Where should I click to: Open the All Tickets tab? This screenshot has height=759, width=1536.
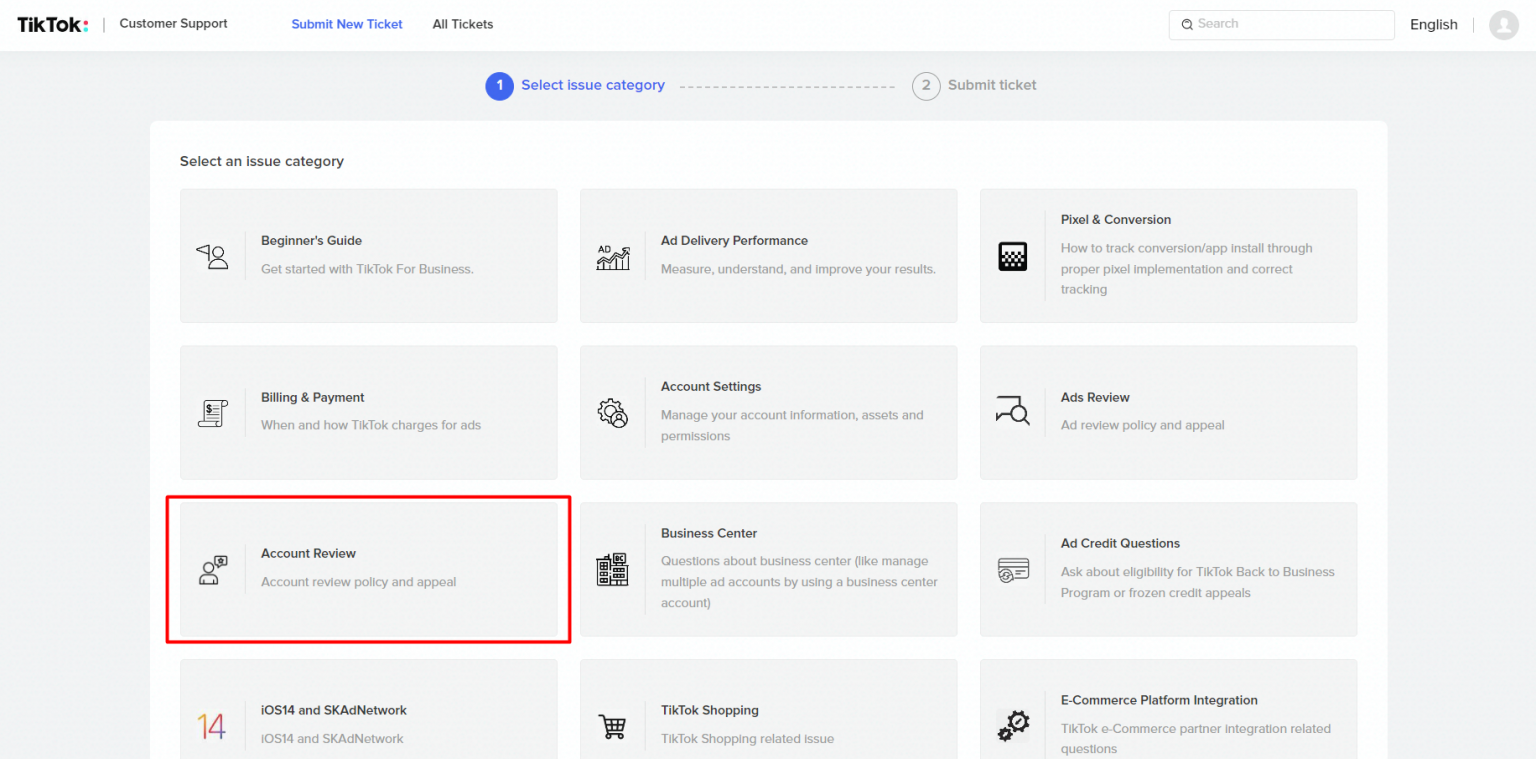tap(462, 24)
